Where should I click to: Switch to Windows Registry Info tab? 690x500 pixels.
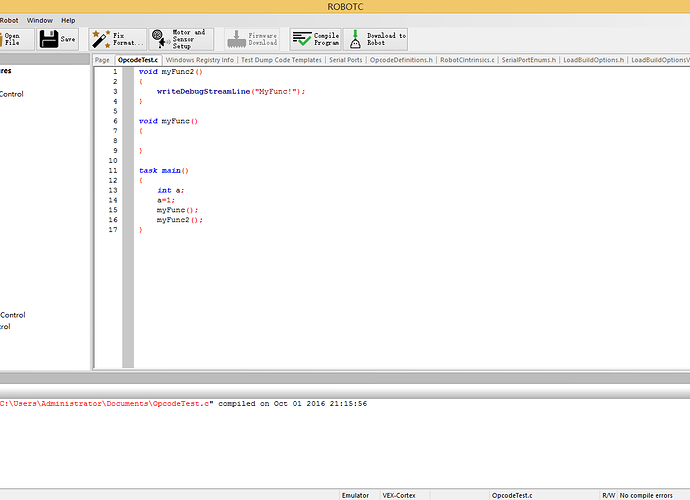(x=200, y=60)
